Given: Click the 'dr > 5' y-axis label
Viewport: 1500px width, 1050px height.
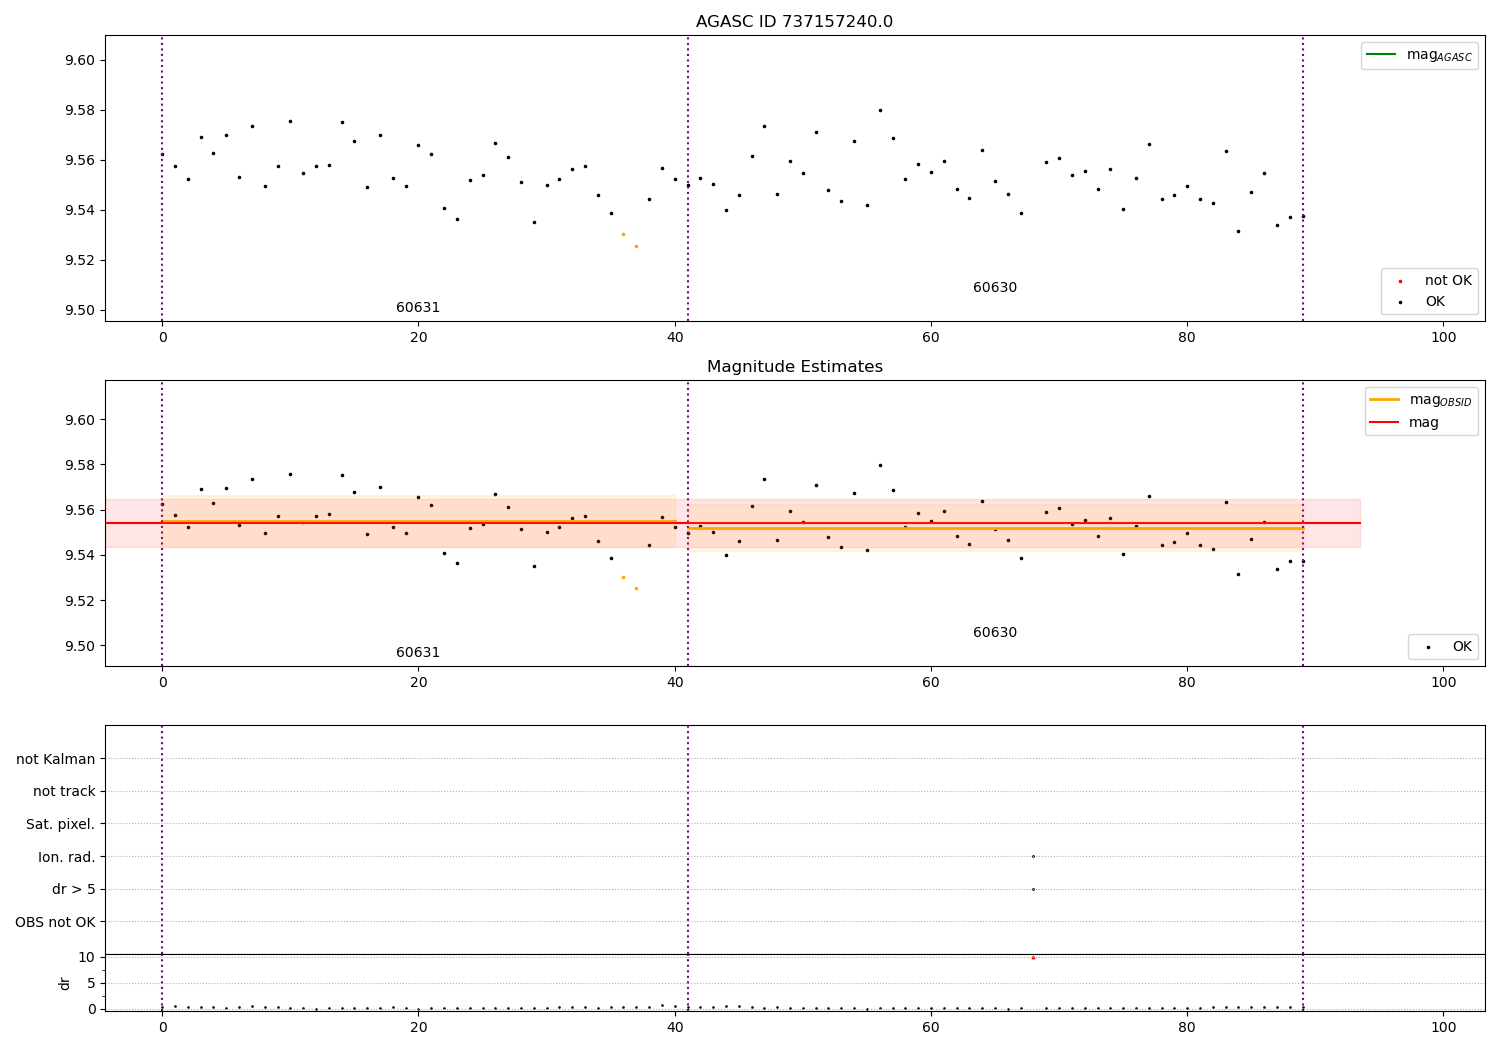Looking at the screenshot, I should (74, 890).
